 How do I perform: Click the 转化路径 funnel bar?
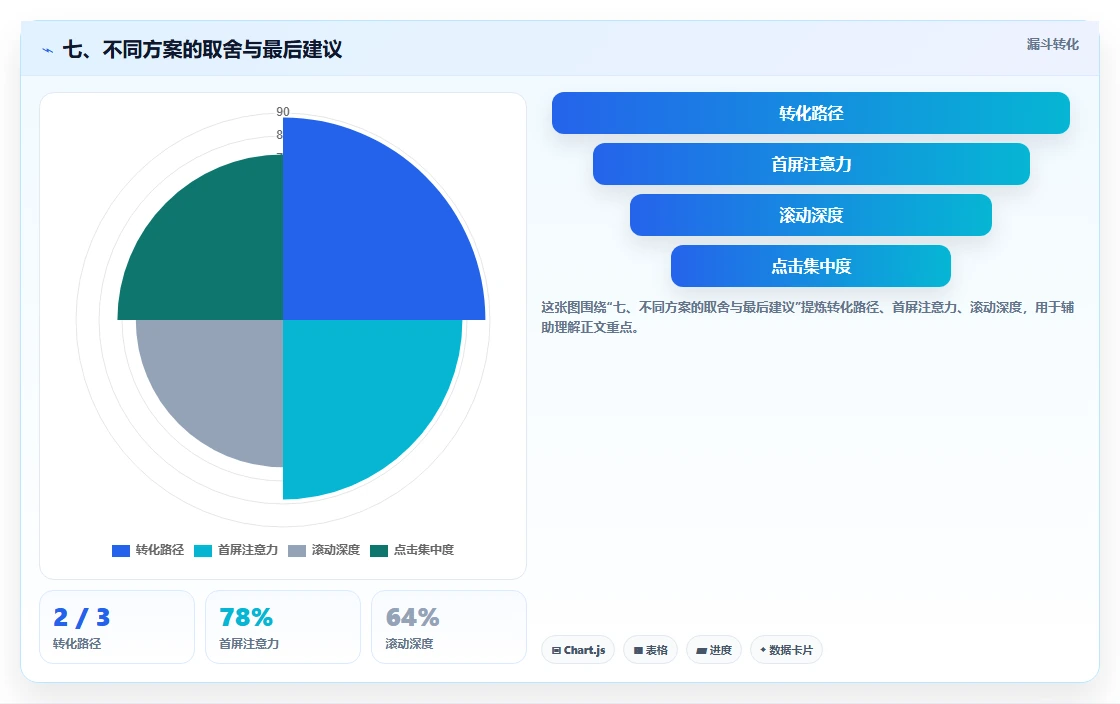click(x=811, y=113)
